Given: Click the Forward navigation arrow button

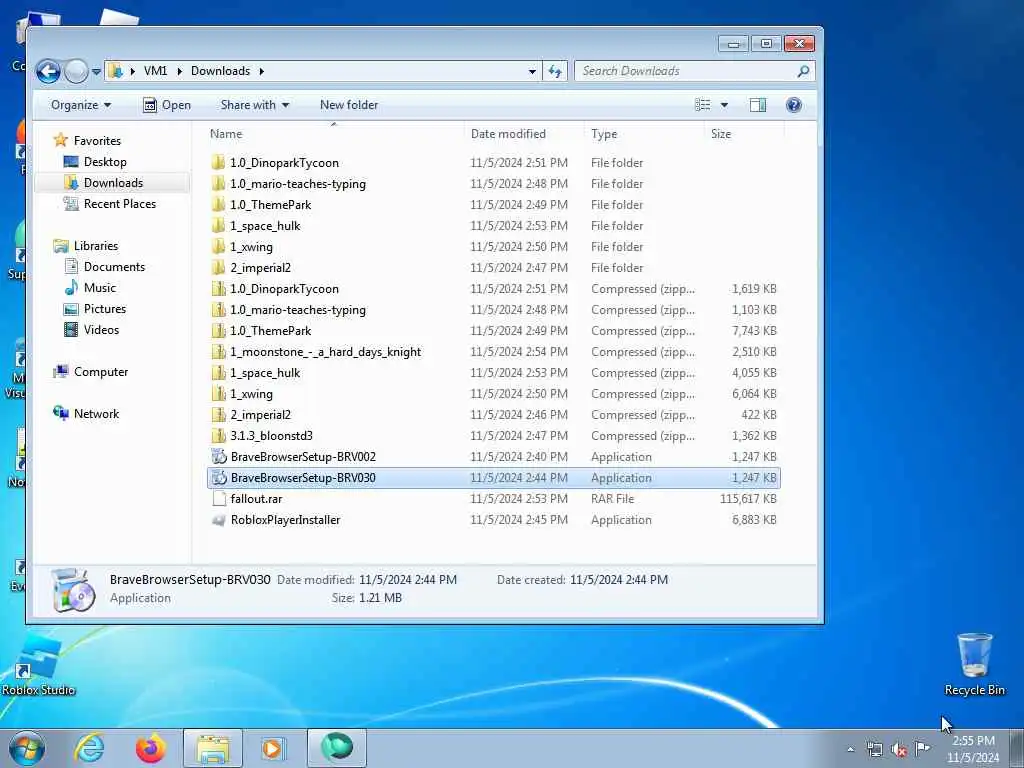Looking at the screenshot, I should point(76,71).
